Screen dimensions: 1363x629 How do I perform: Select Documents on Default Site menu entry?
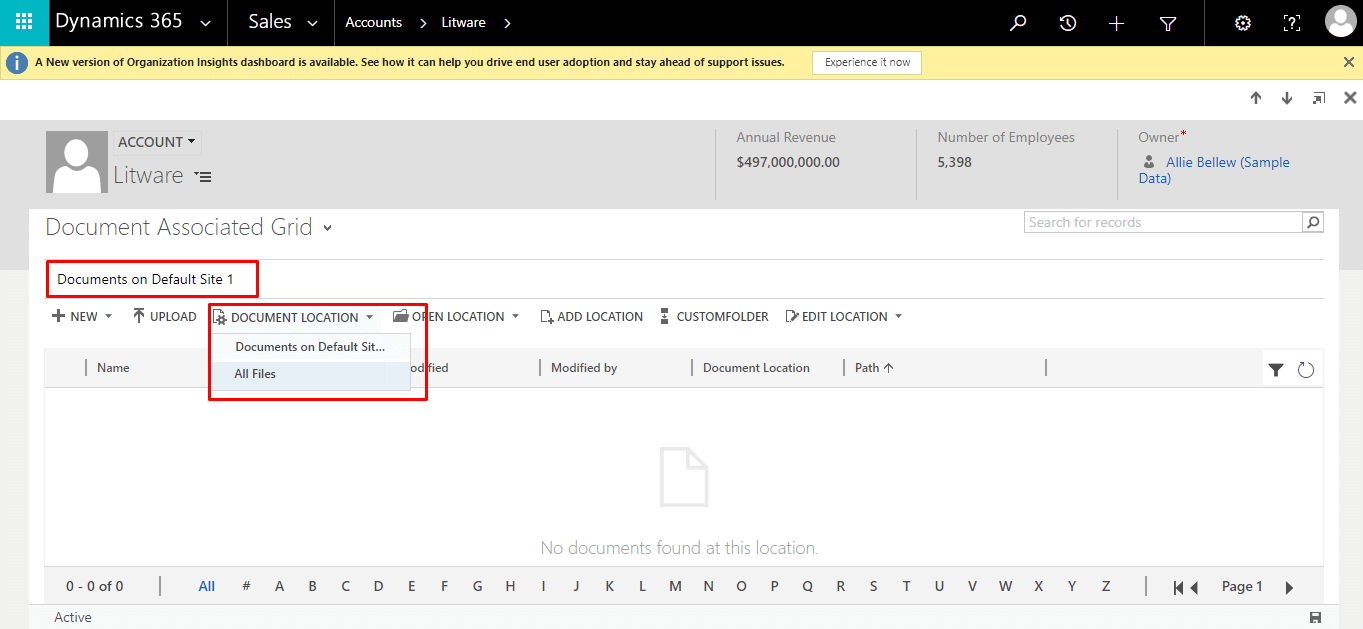pyautogui.click(x=310, y=347)
